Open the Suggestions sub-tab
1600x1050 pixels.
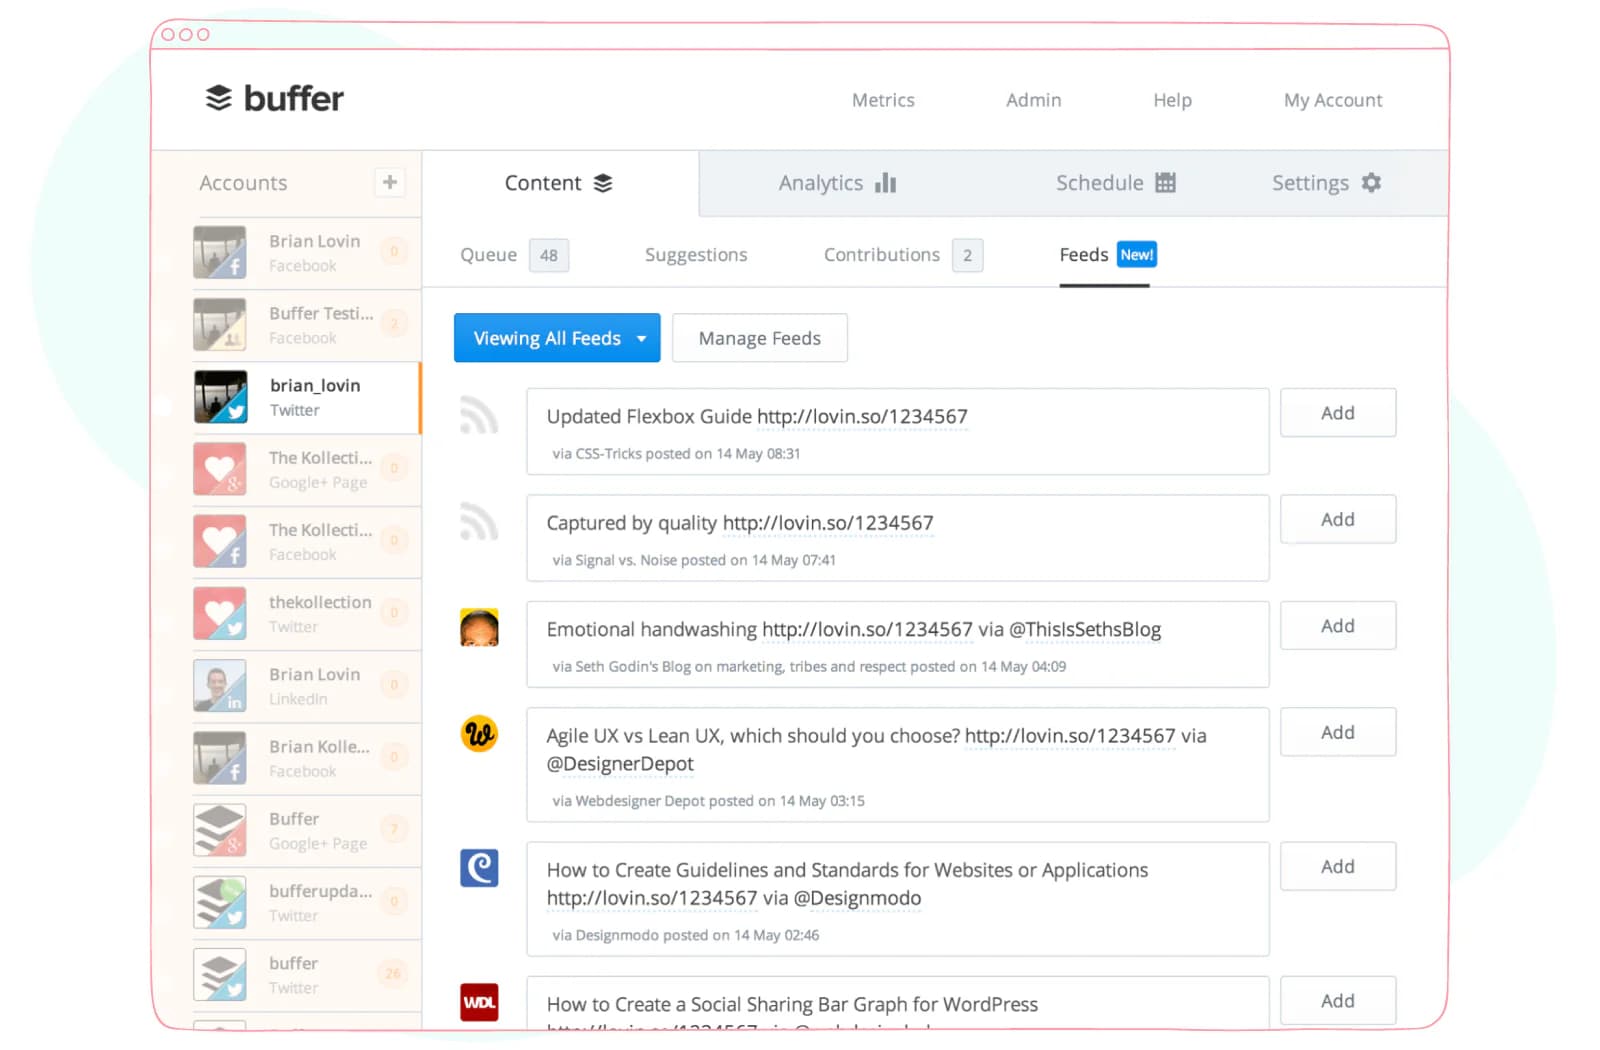click(x=696, y=255)
